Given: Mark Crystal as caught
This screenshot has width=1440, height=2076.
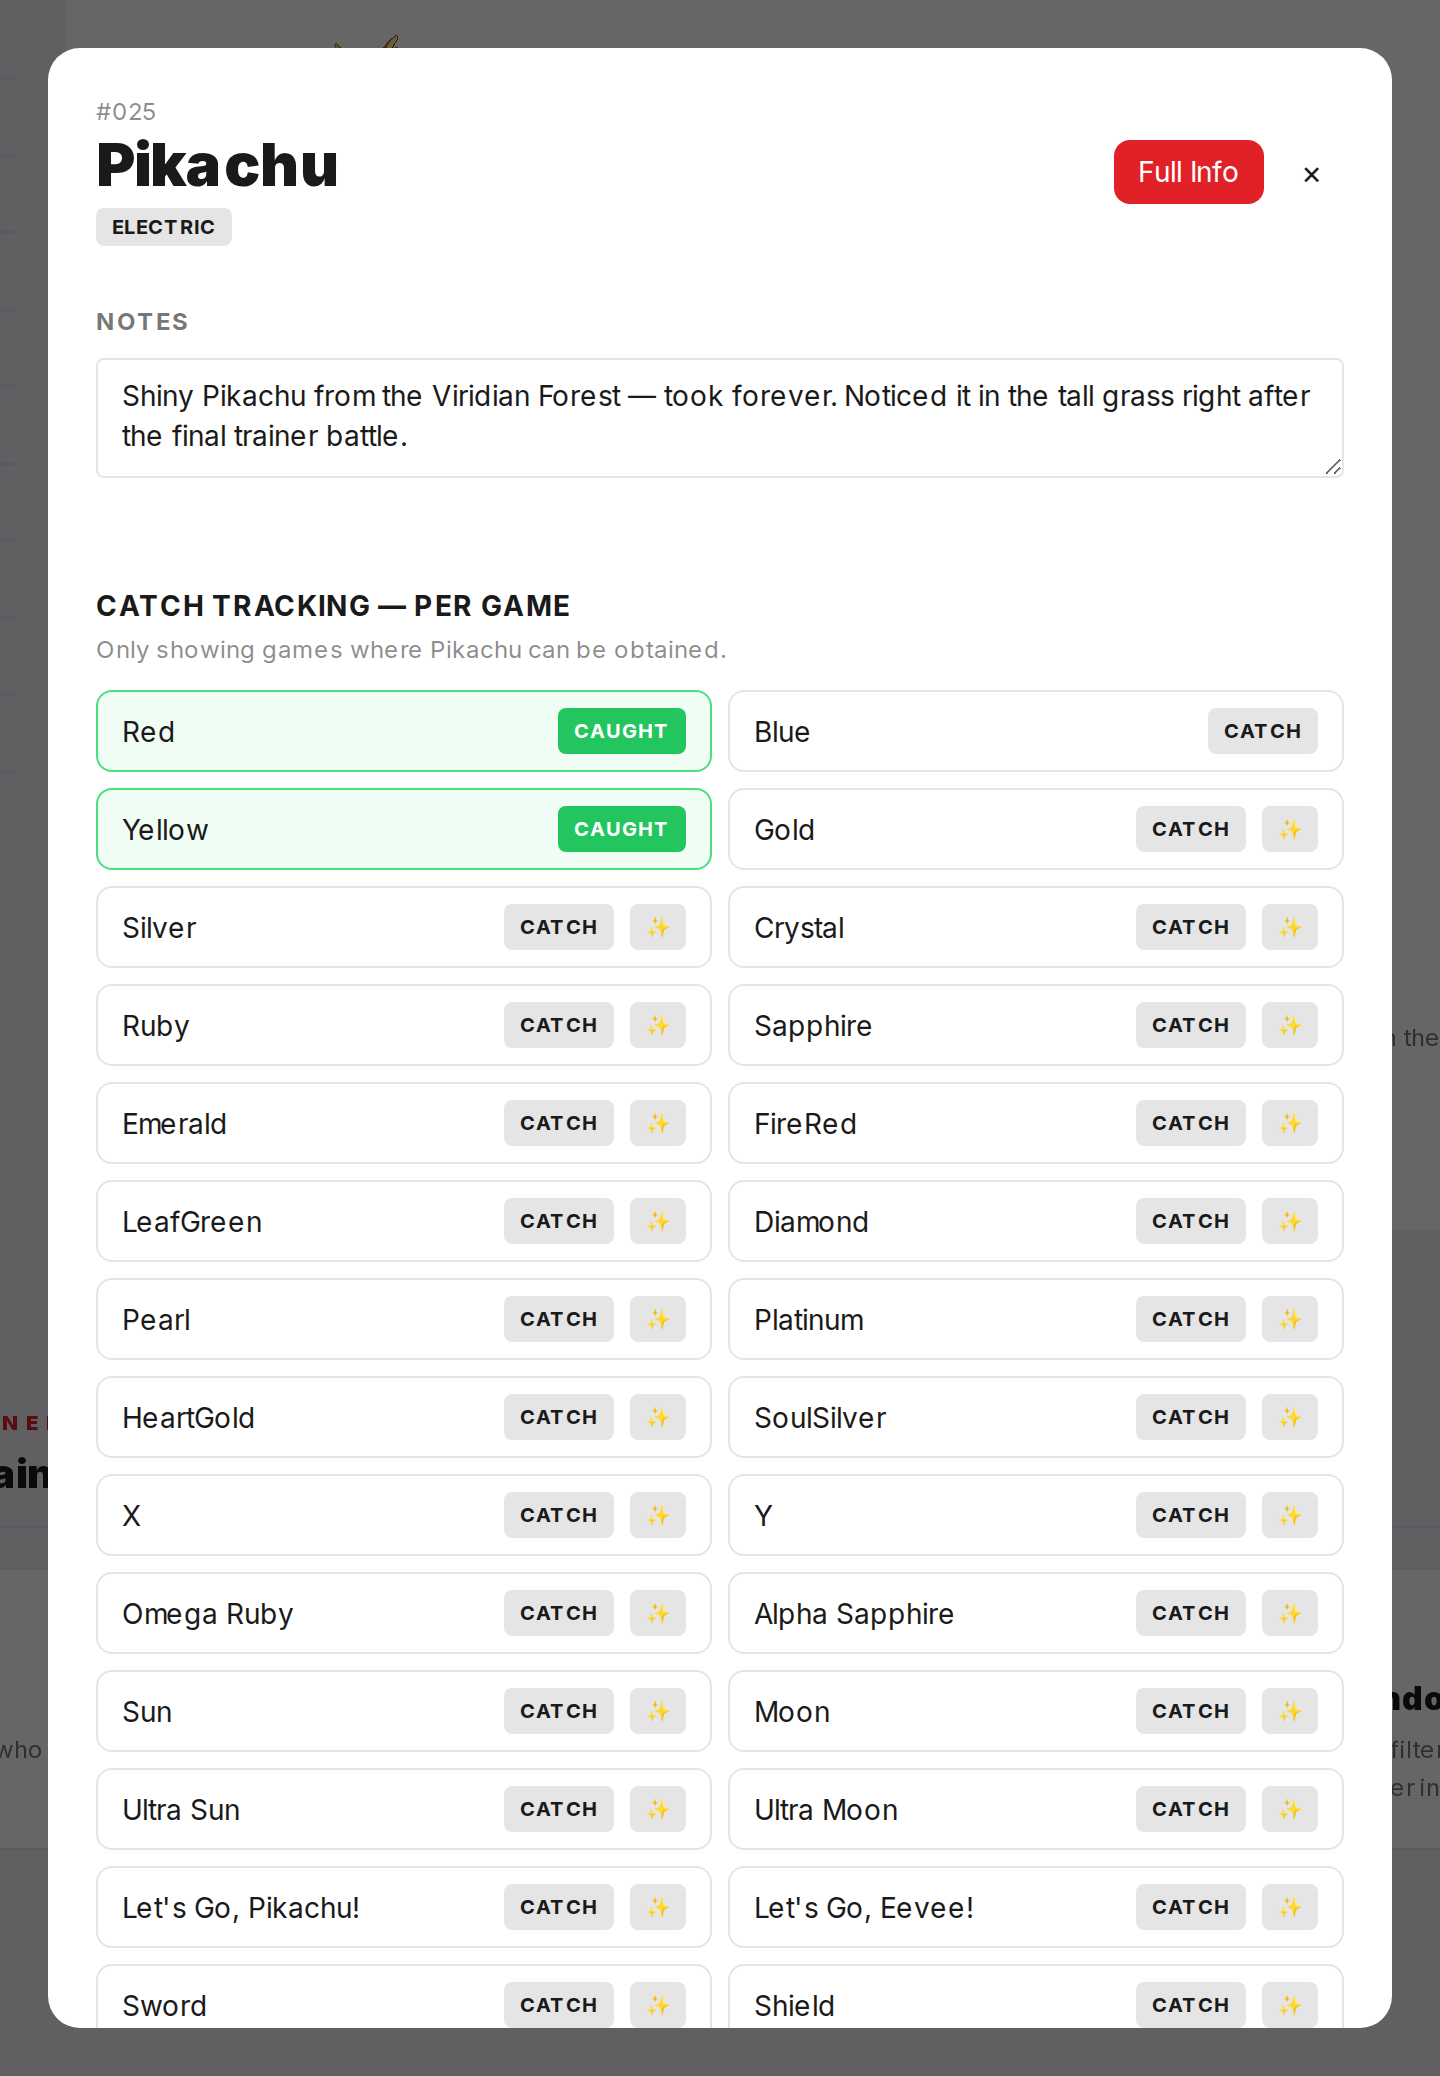Looking at the screenshot, I should [1190, 927].
